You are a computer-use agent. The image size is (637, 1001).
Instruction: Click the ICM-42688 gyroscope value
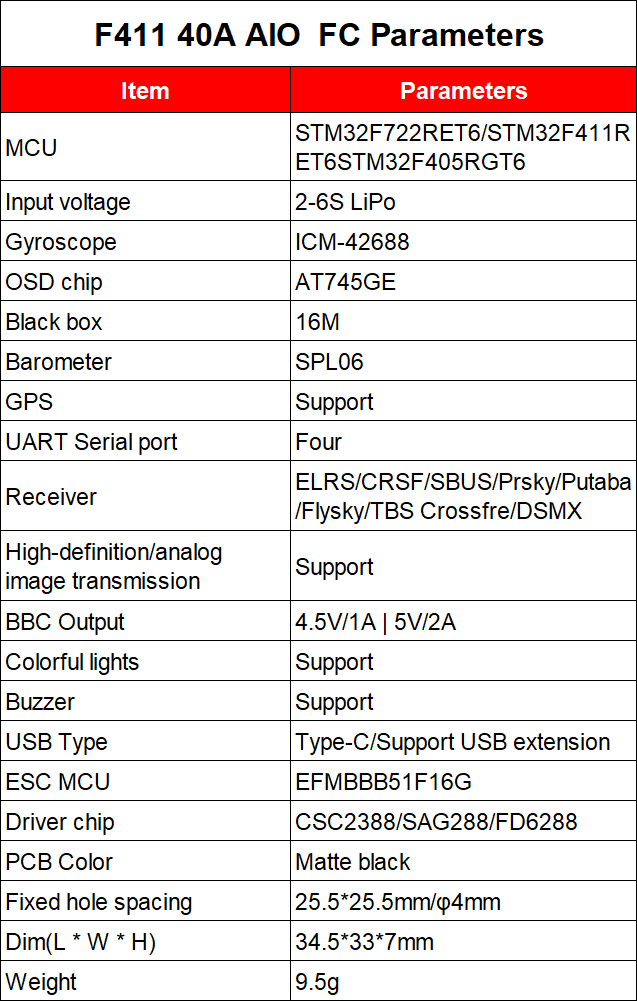click(352, 242)
